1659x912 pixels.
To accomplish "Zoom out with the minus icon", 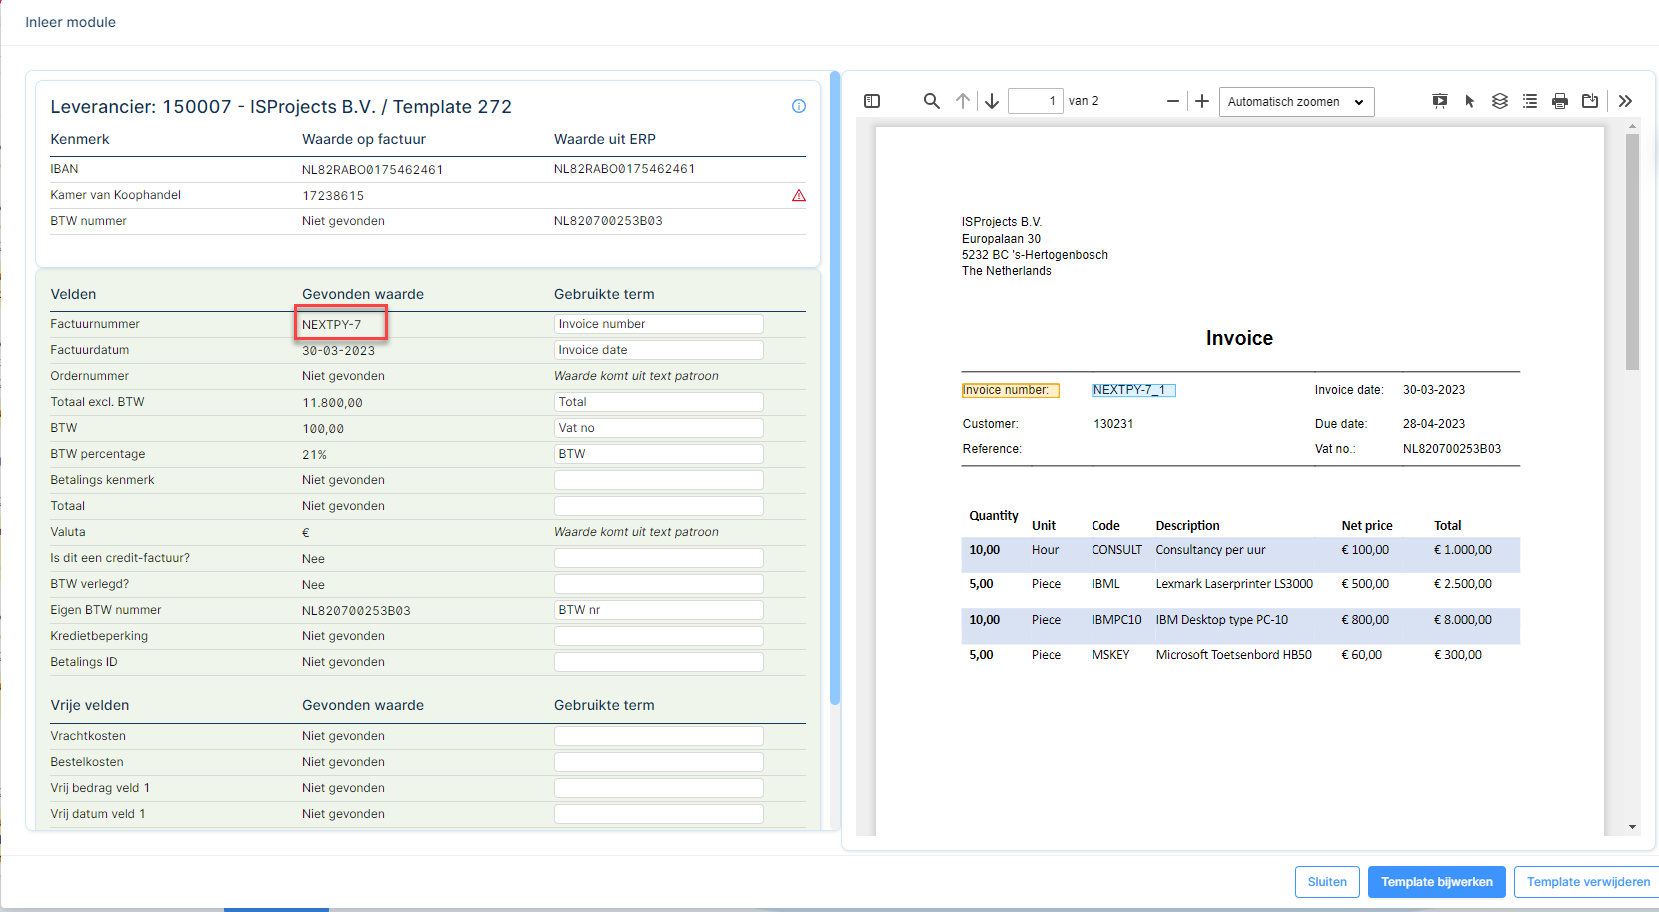I will click(1172, 101).
